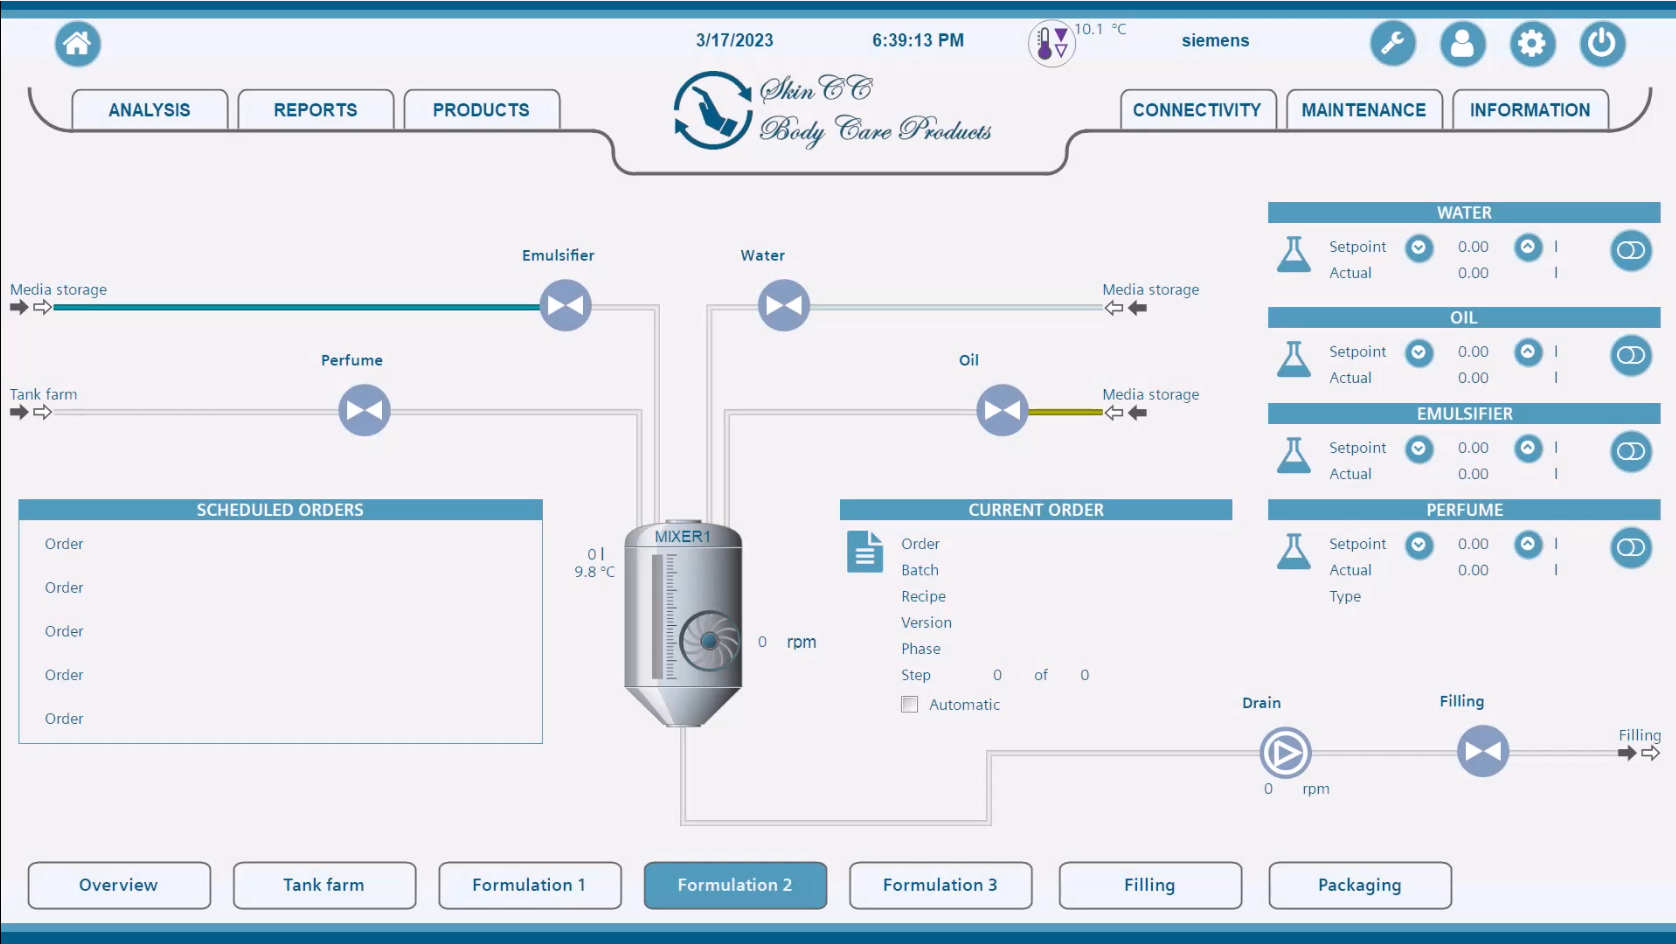Viewport: 1676px width, 944px height.
Task: Click the Emulsifier setpoint value field
Action: [x=1472, y=448]
